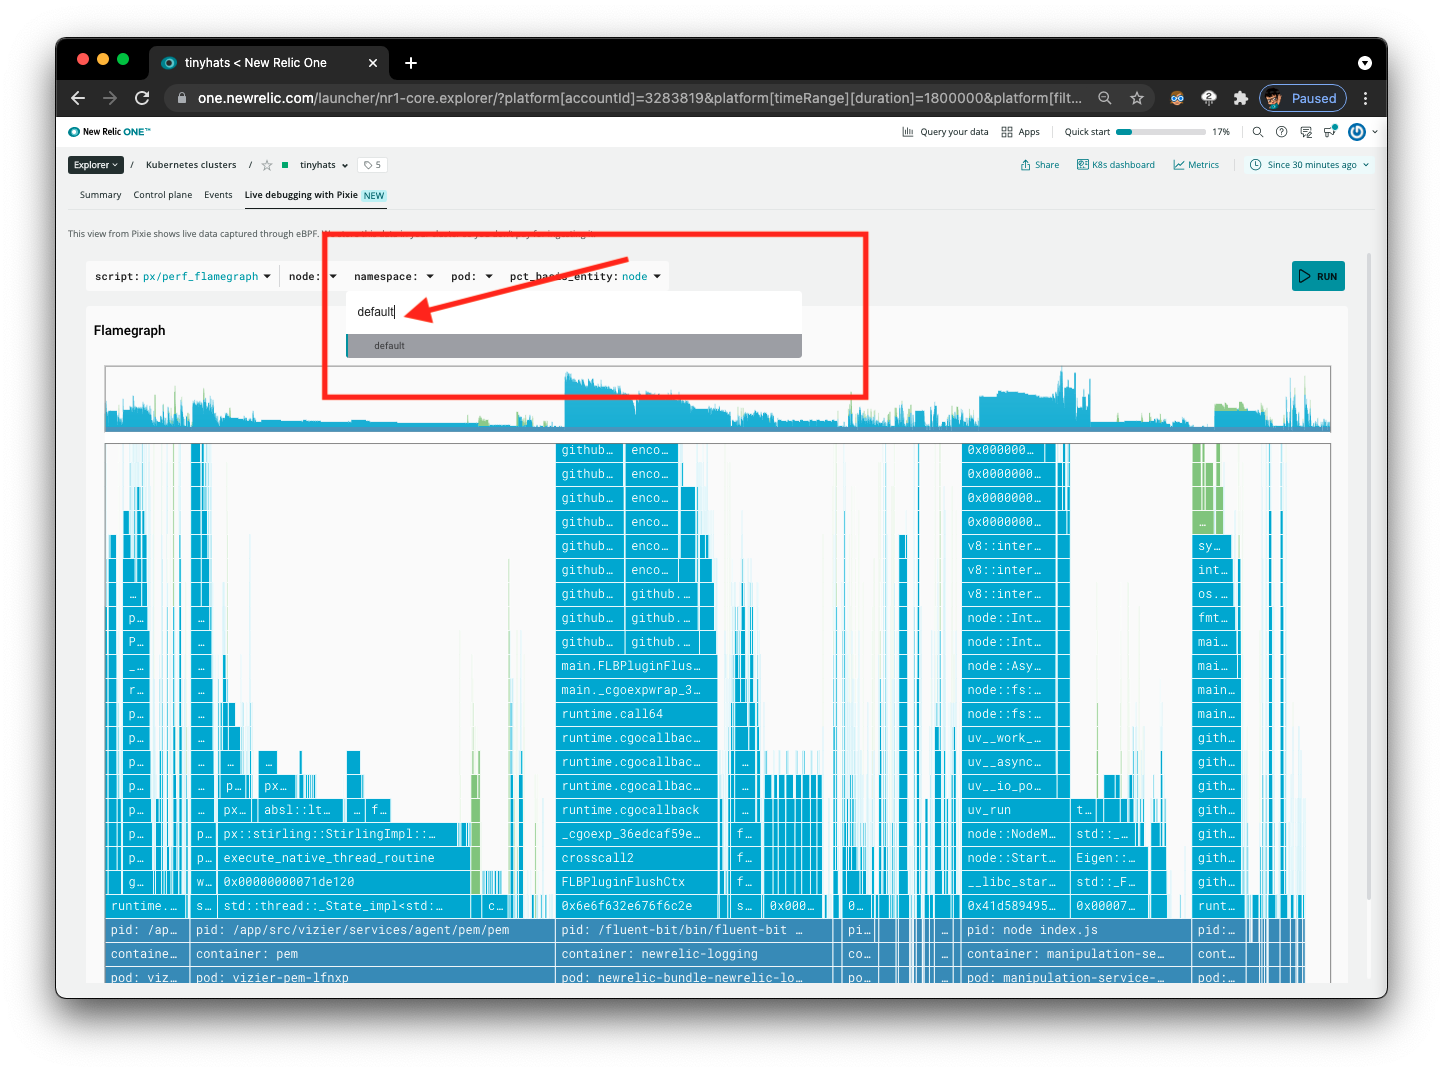Open the announcements megaphone icon
1443x1072 pixels.
coord(1330,131)
